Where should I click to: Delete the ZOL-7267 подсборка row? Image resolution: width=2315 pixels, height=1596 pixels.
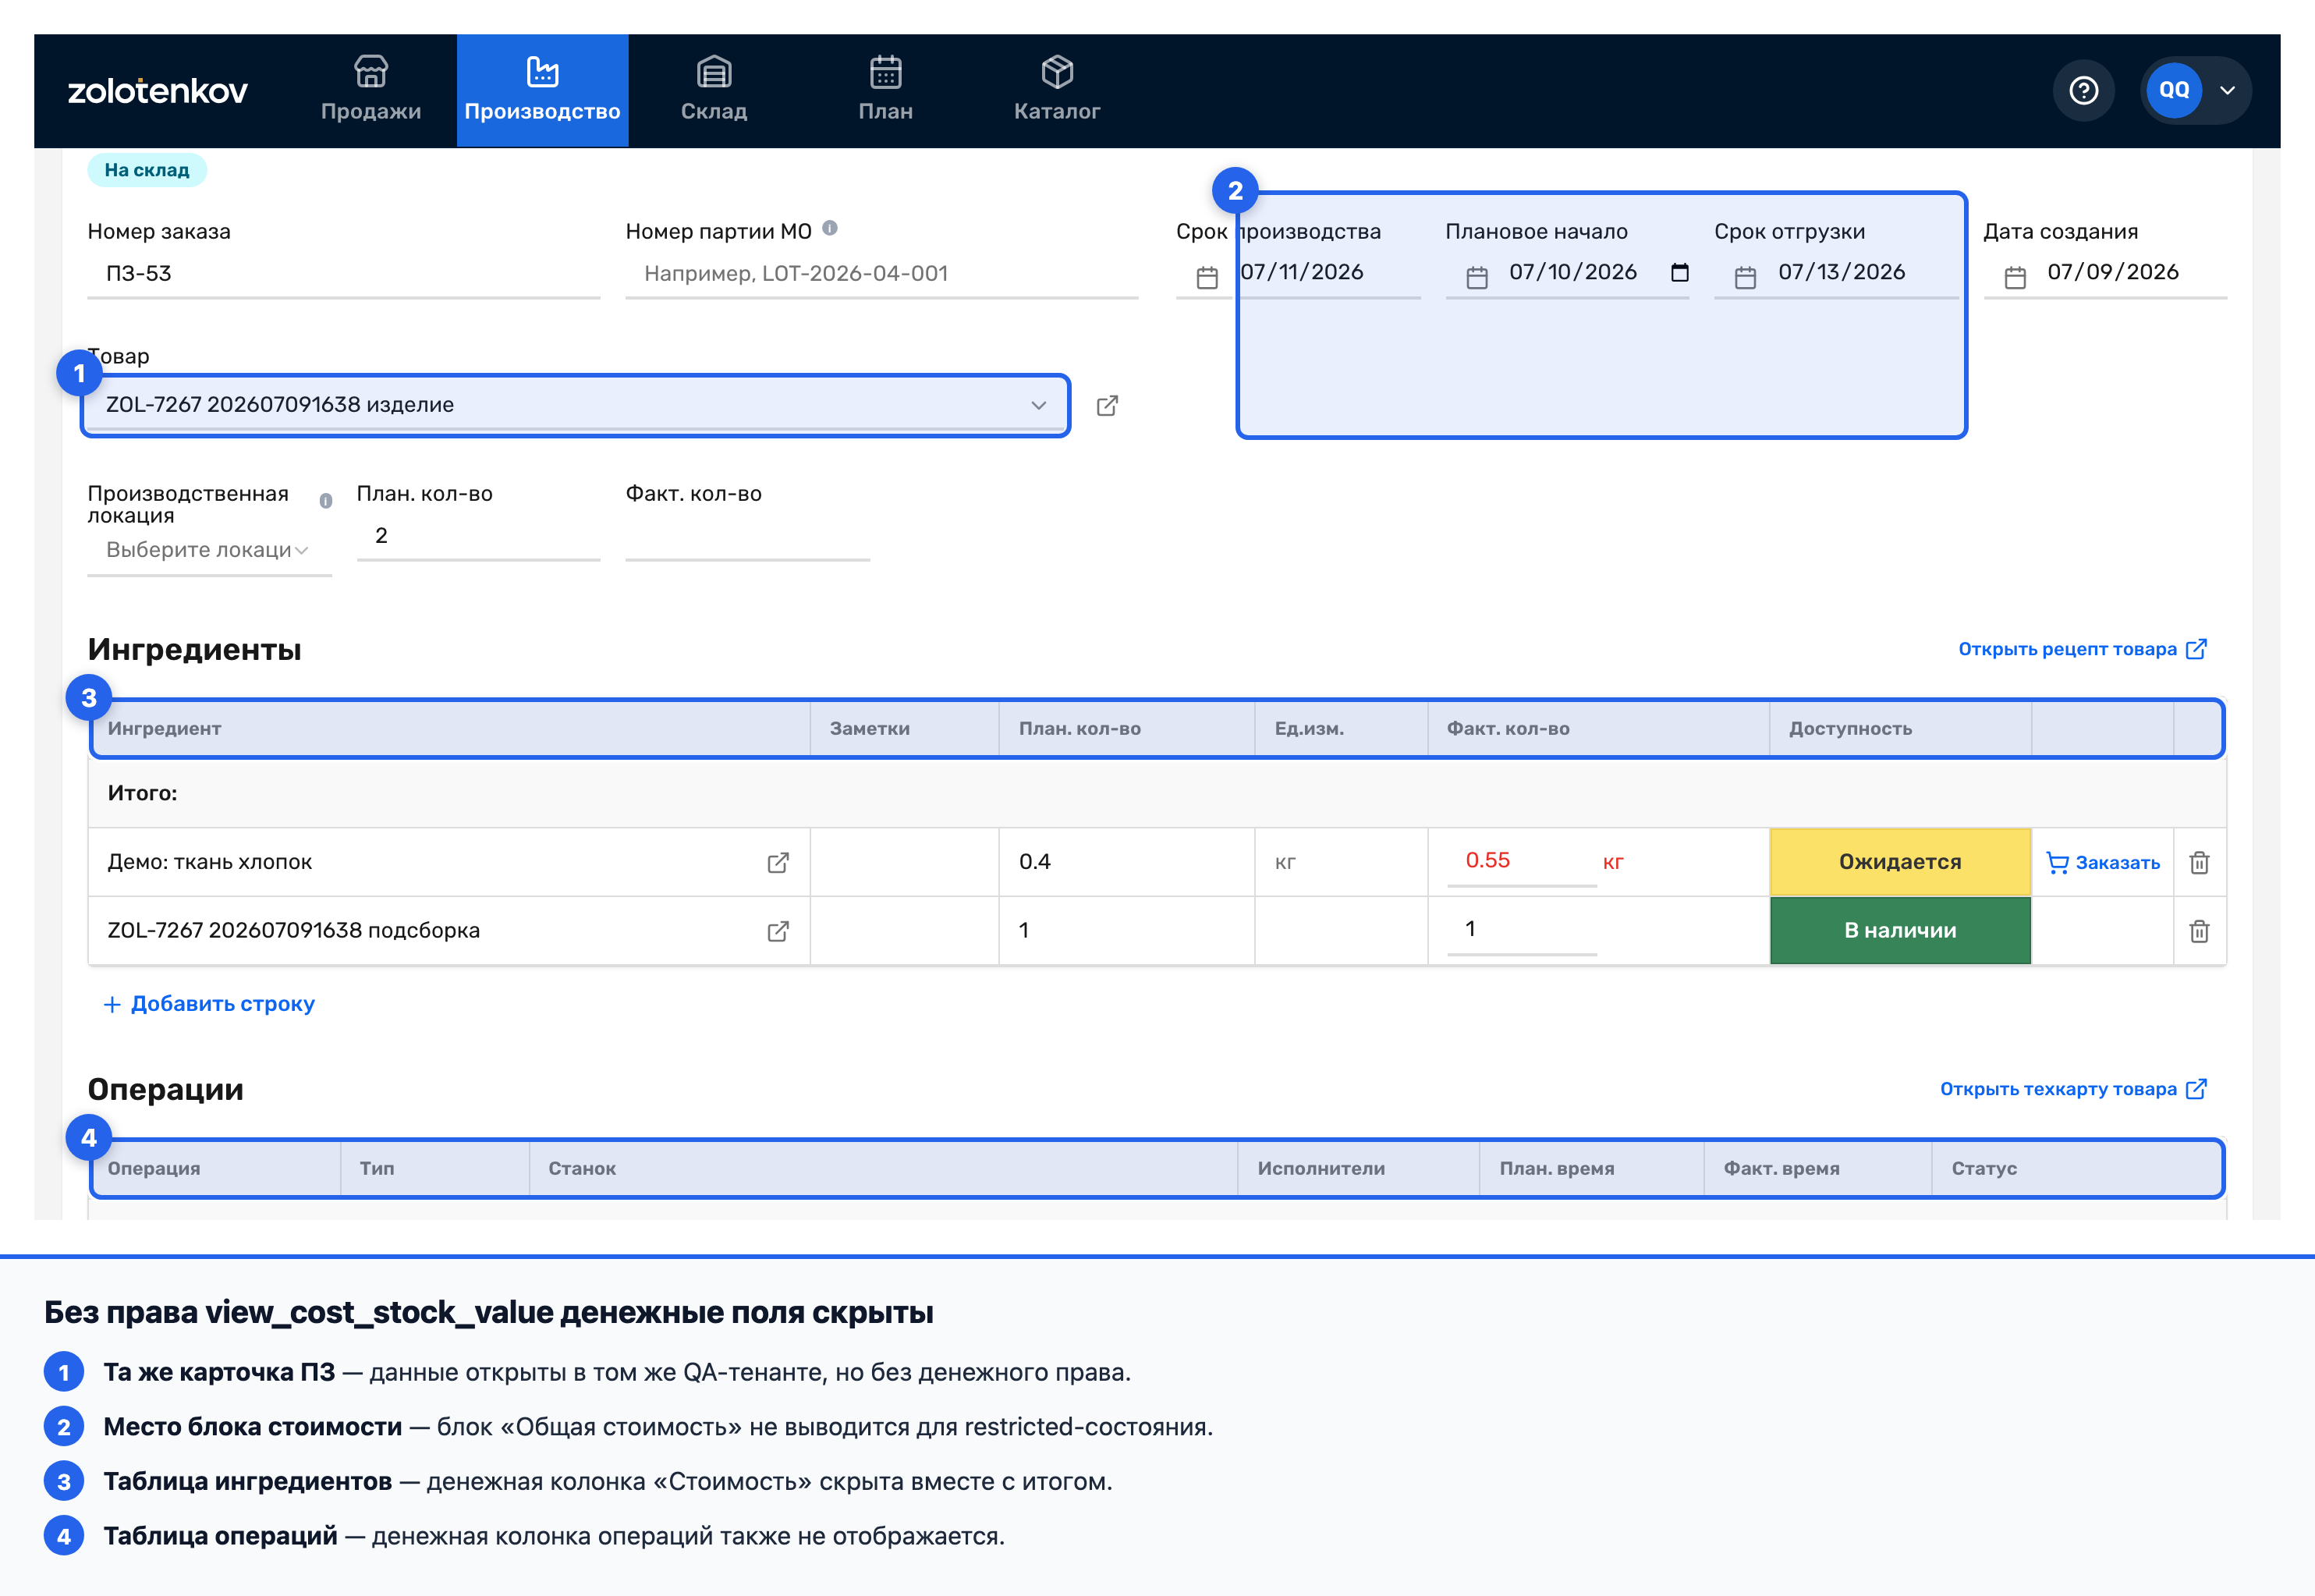tap(2199, 931)
